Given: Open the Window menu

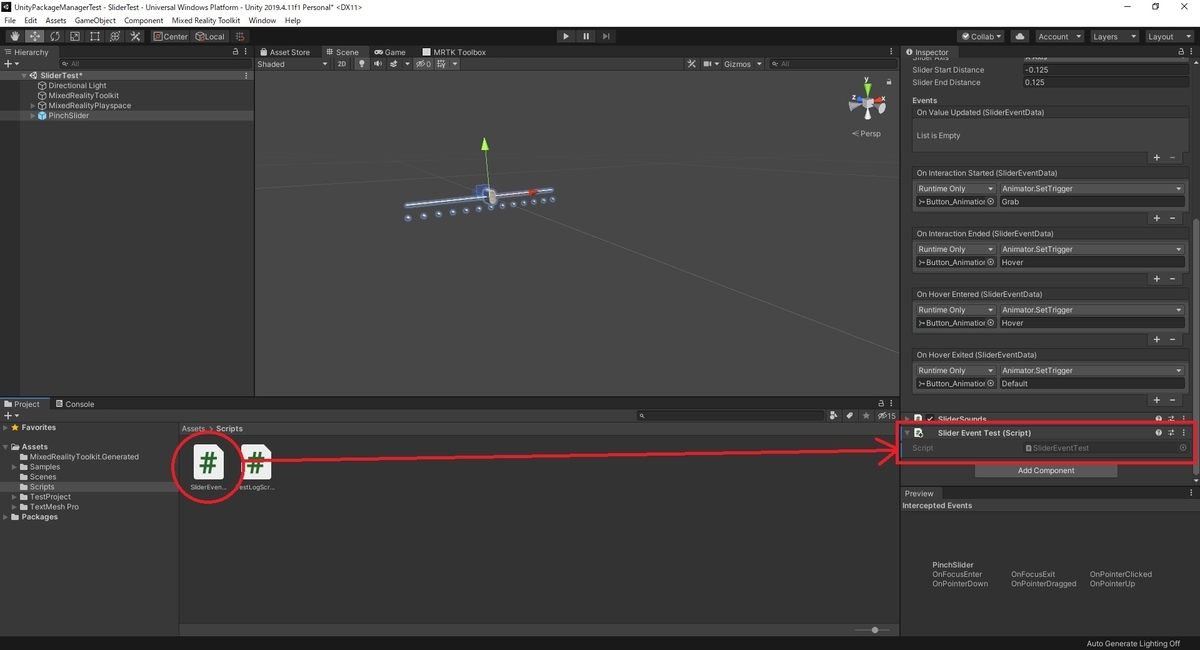Looking at the screenshot, I should (x=262, y=20).
